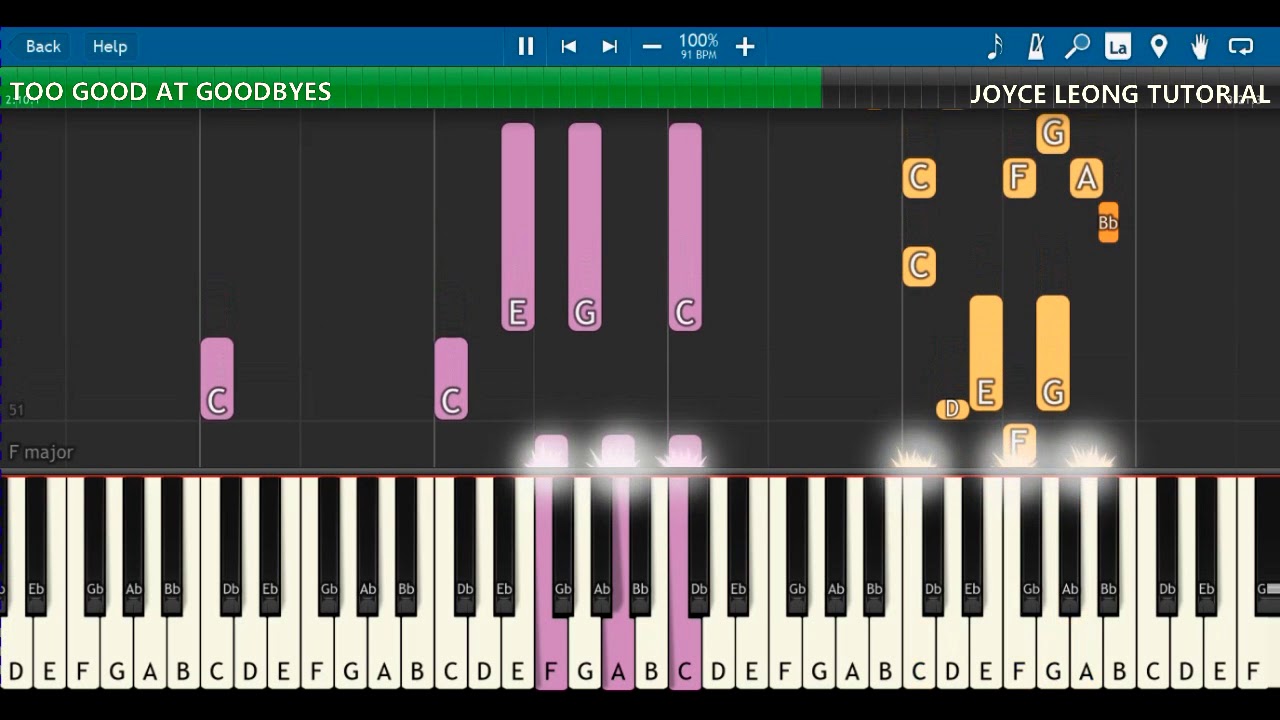1280x720 pixels.
Task: Click the 100% 91 BPM speed readout
Action: (x=698, y=45)
